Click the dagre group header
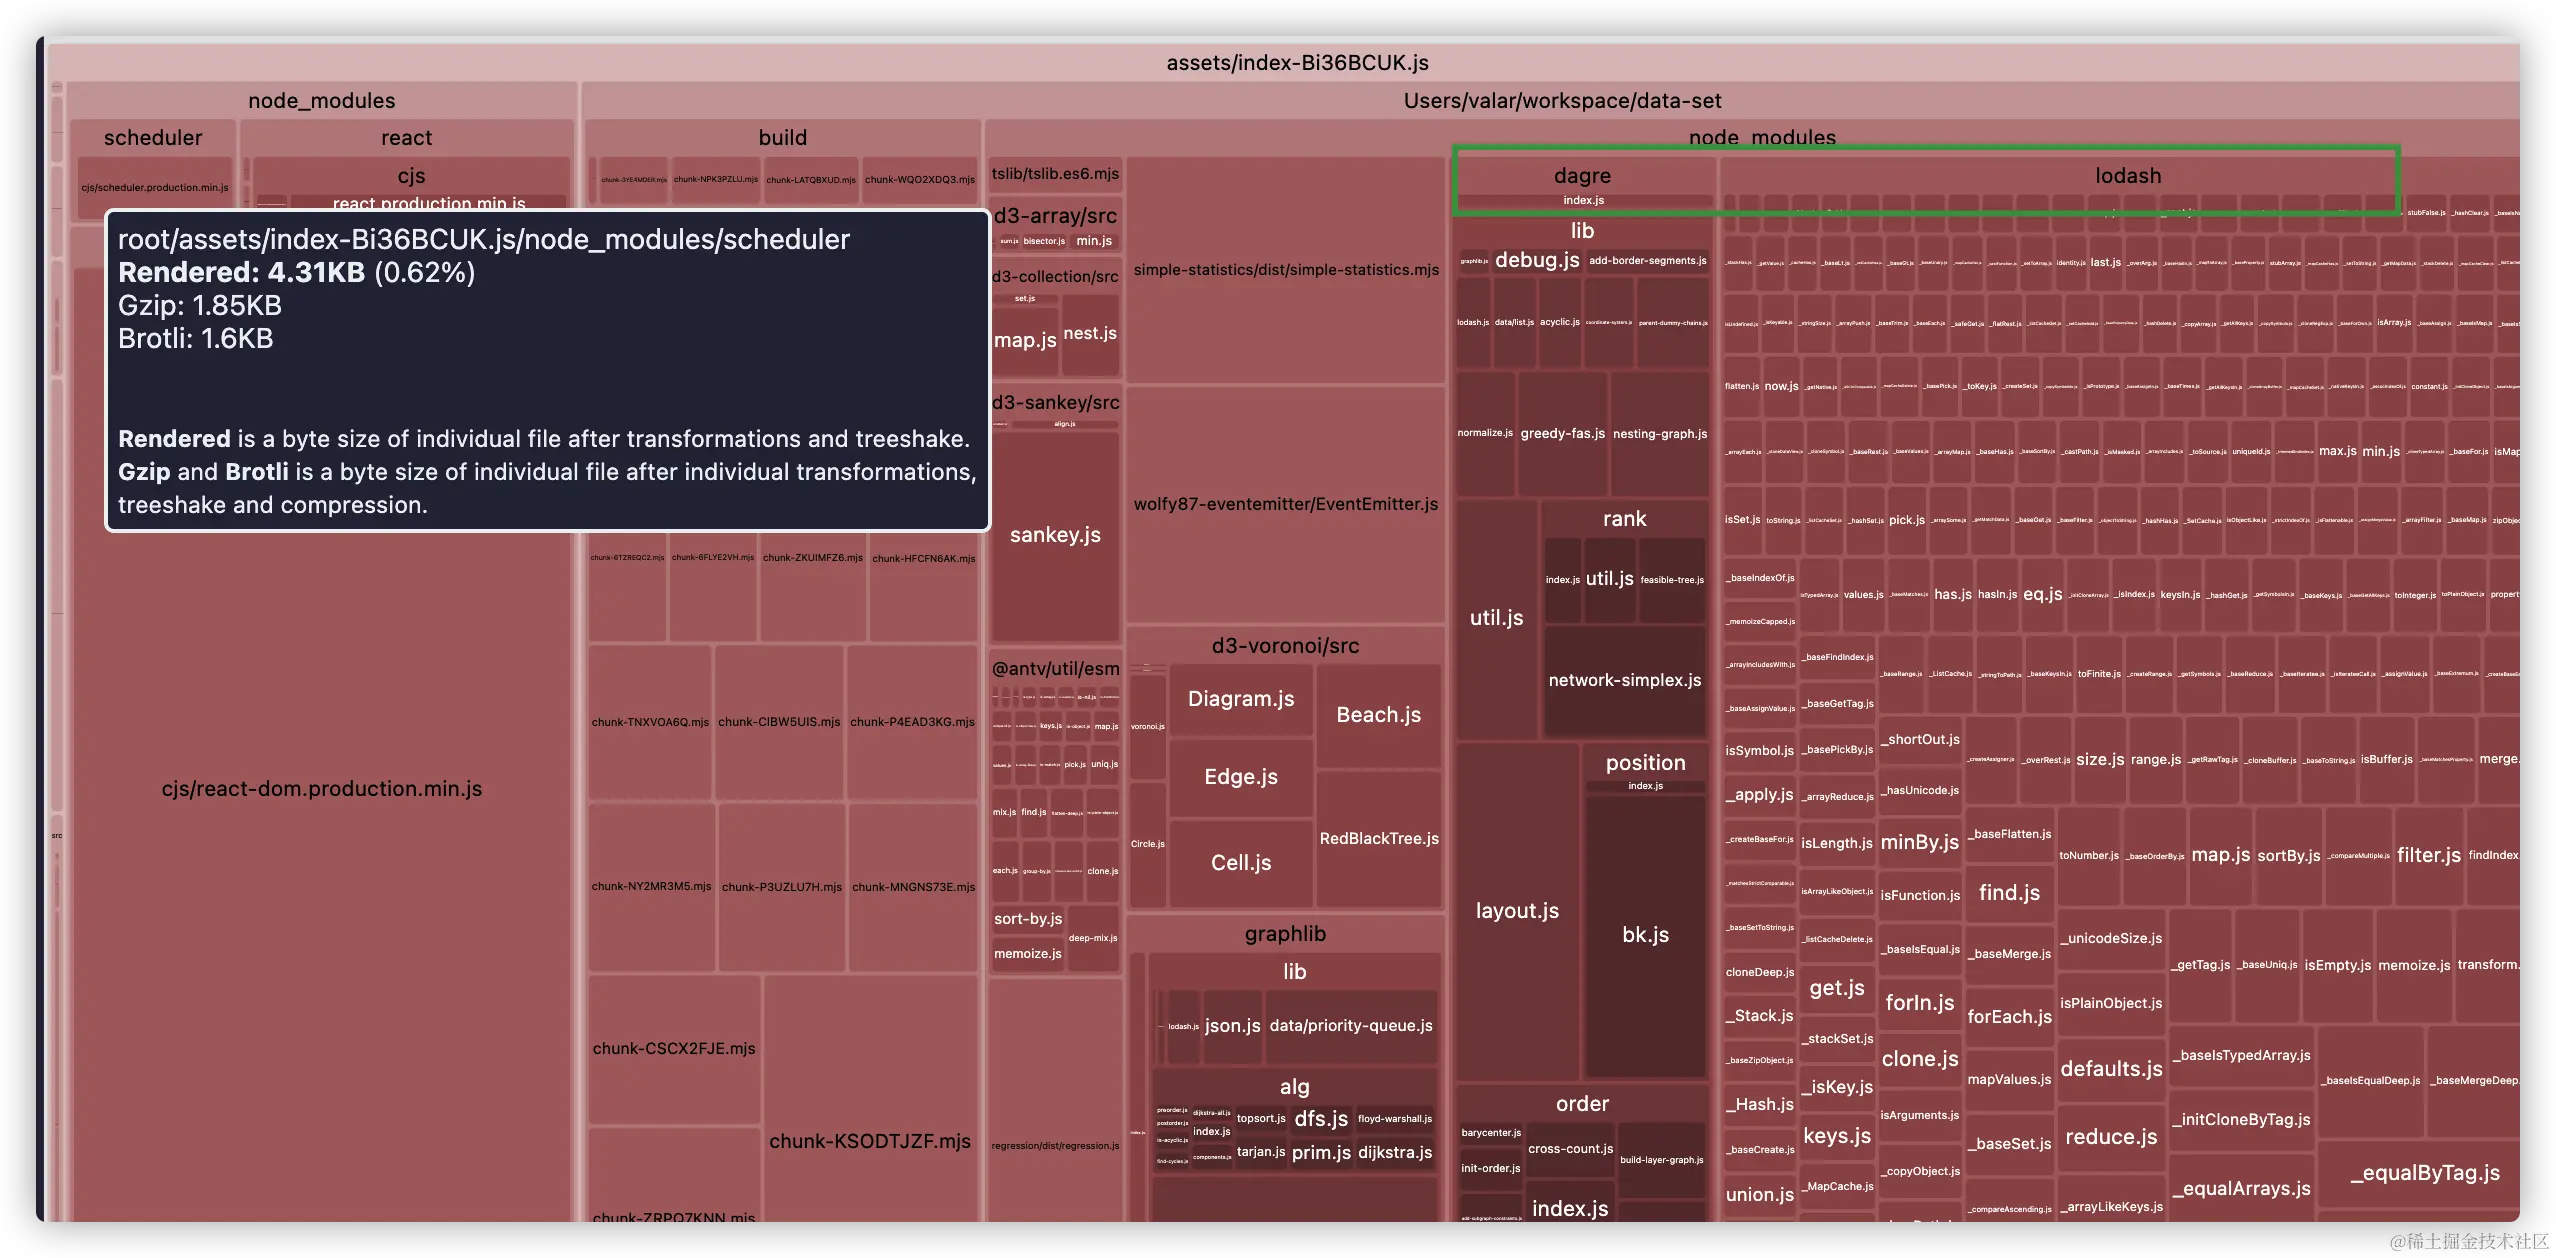 pyautogui.click(x=1582, y=176)
